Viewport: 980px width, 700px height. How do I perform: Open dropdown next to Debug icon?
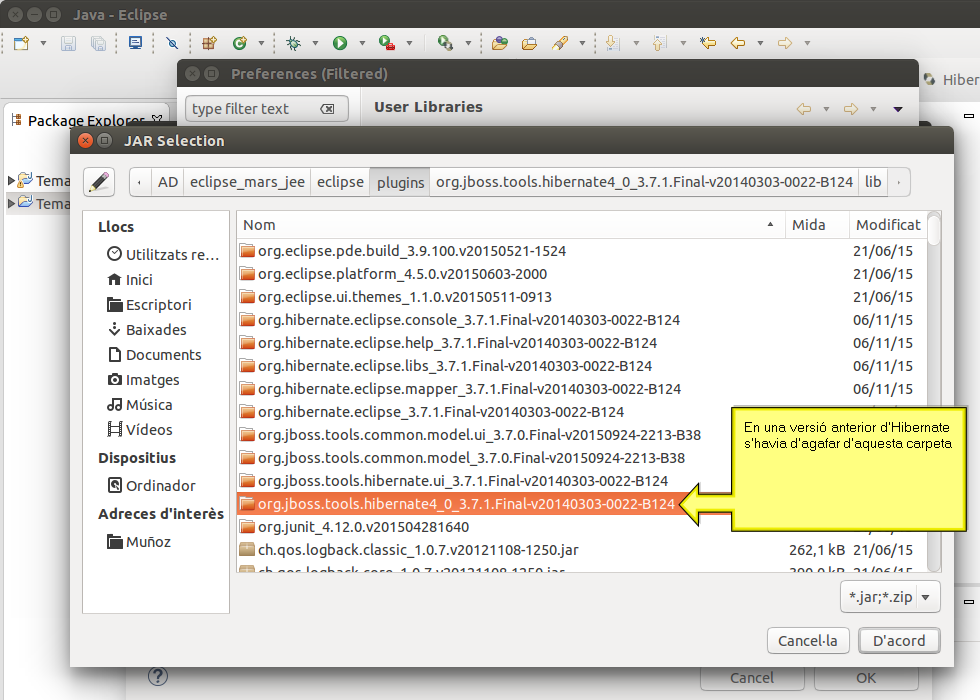pos(315,43)
